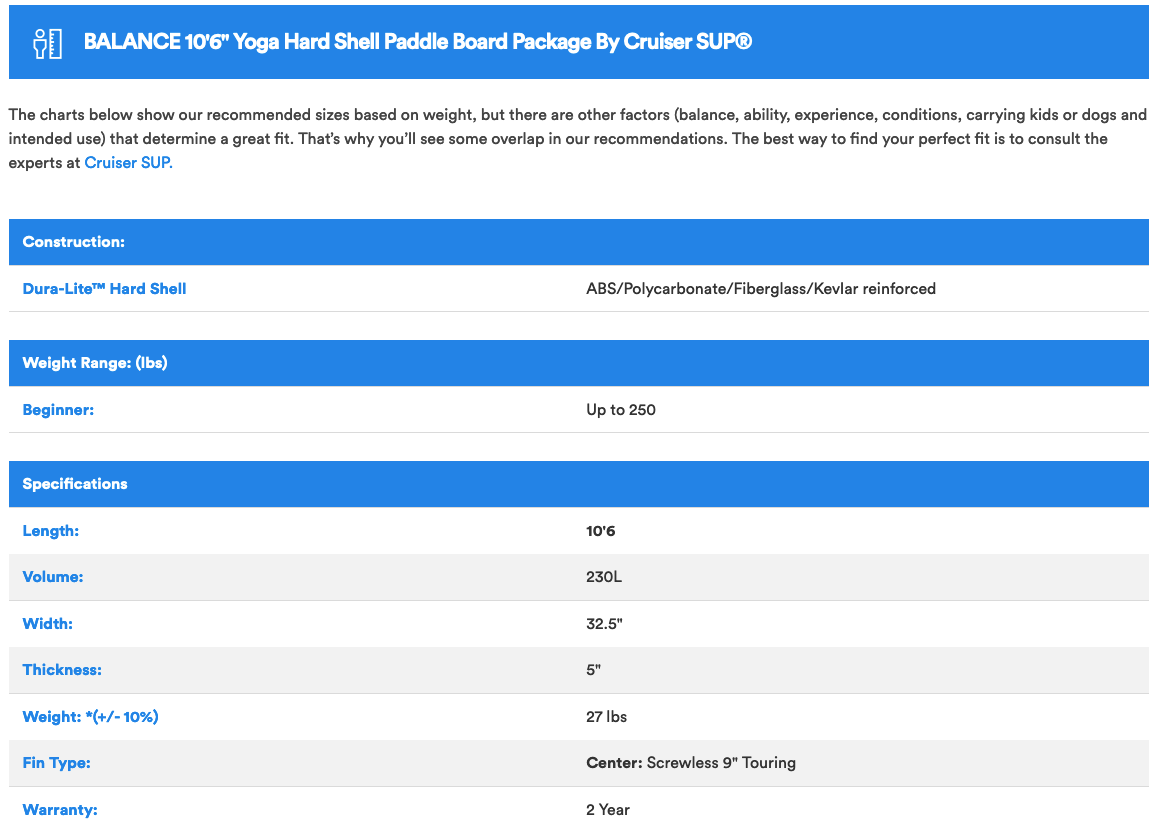Viewport: 1158px width, 823px height.
Task: Select the Dura-Lite Hard Shell label
Action: click(104, 289)
